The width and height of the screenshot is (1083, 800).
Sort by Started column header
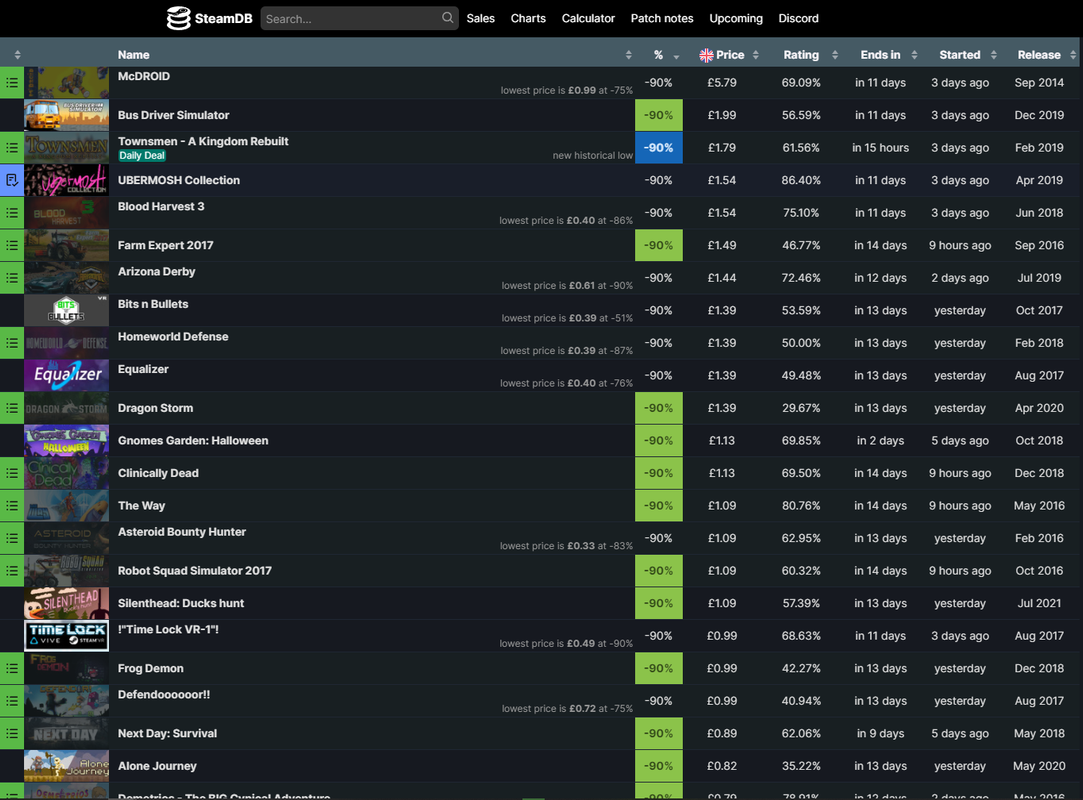pos(959,55)
